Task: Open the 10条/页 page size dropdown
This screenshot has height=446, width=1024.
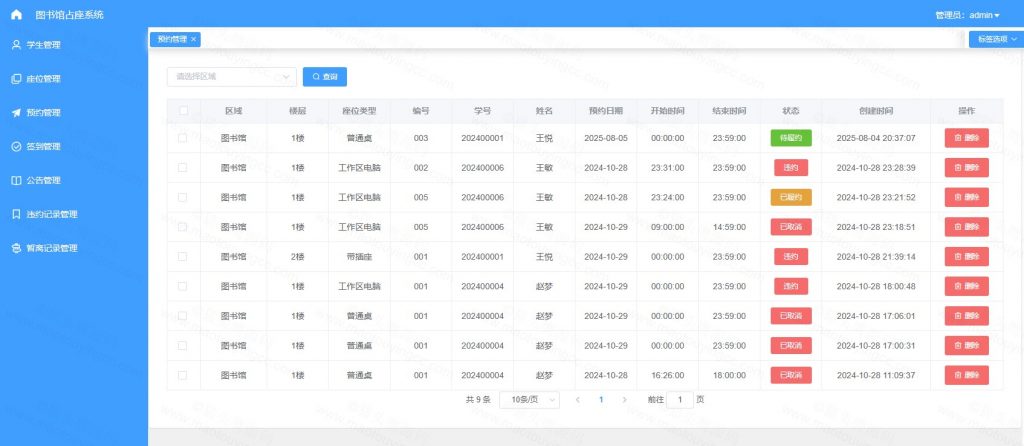Action: point(529,400)
